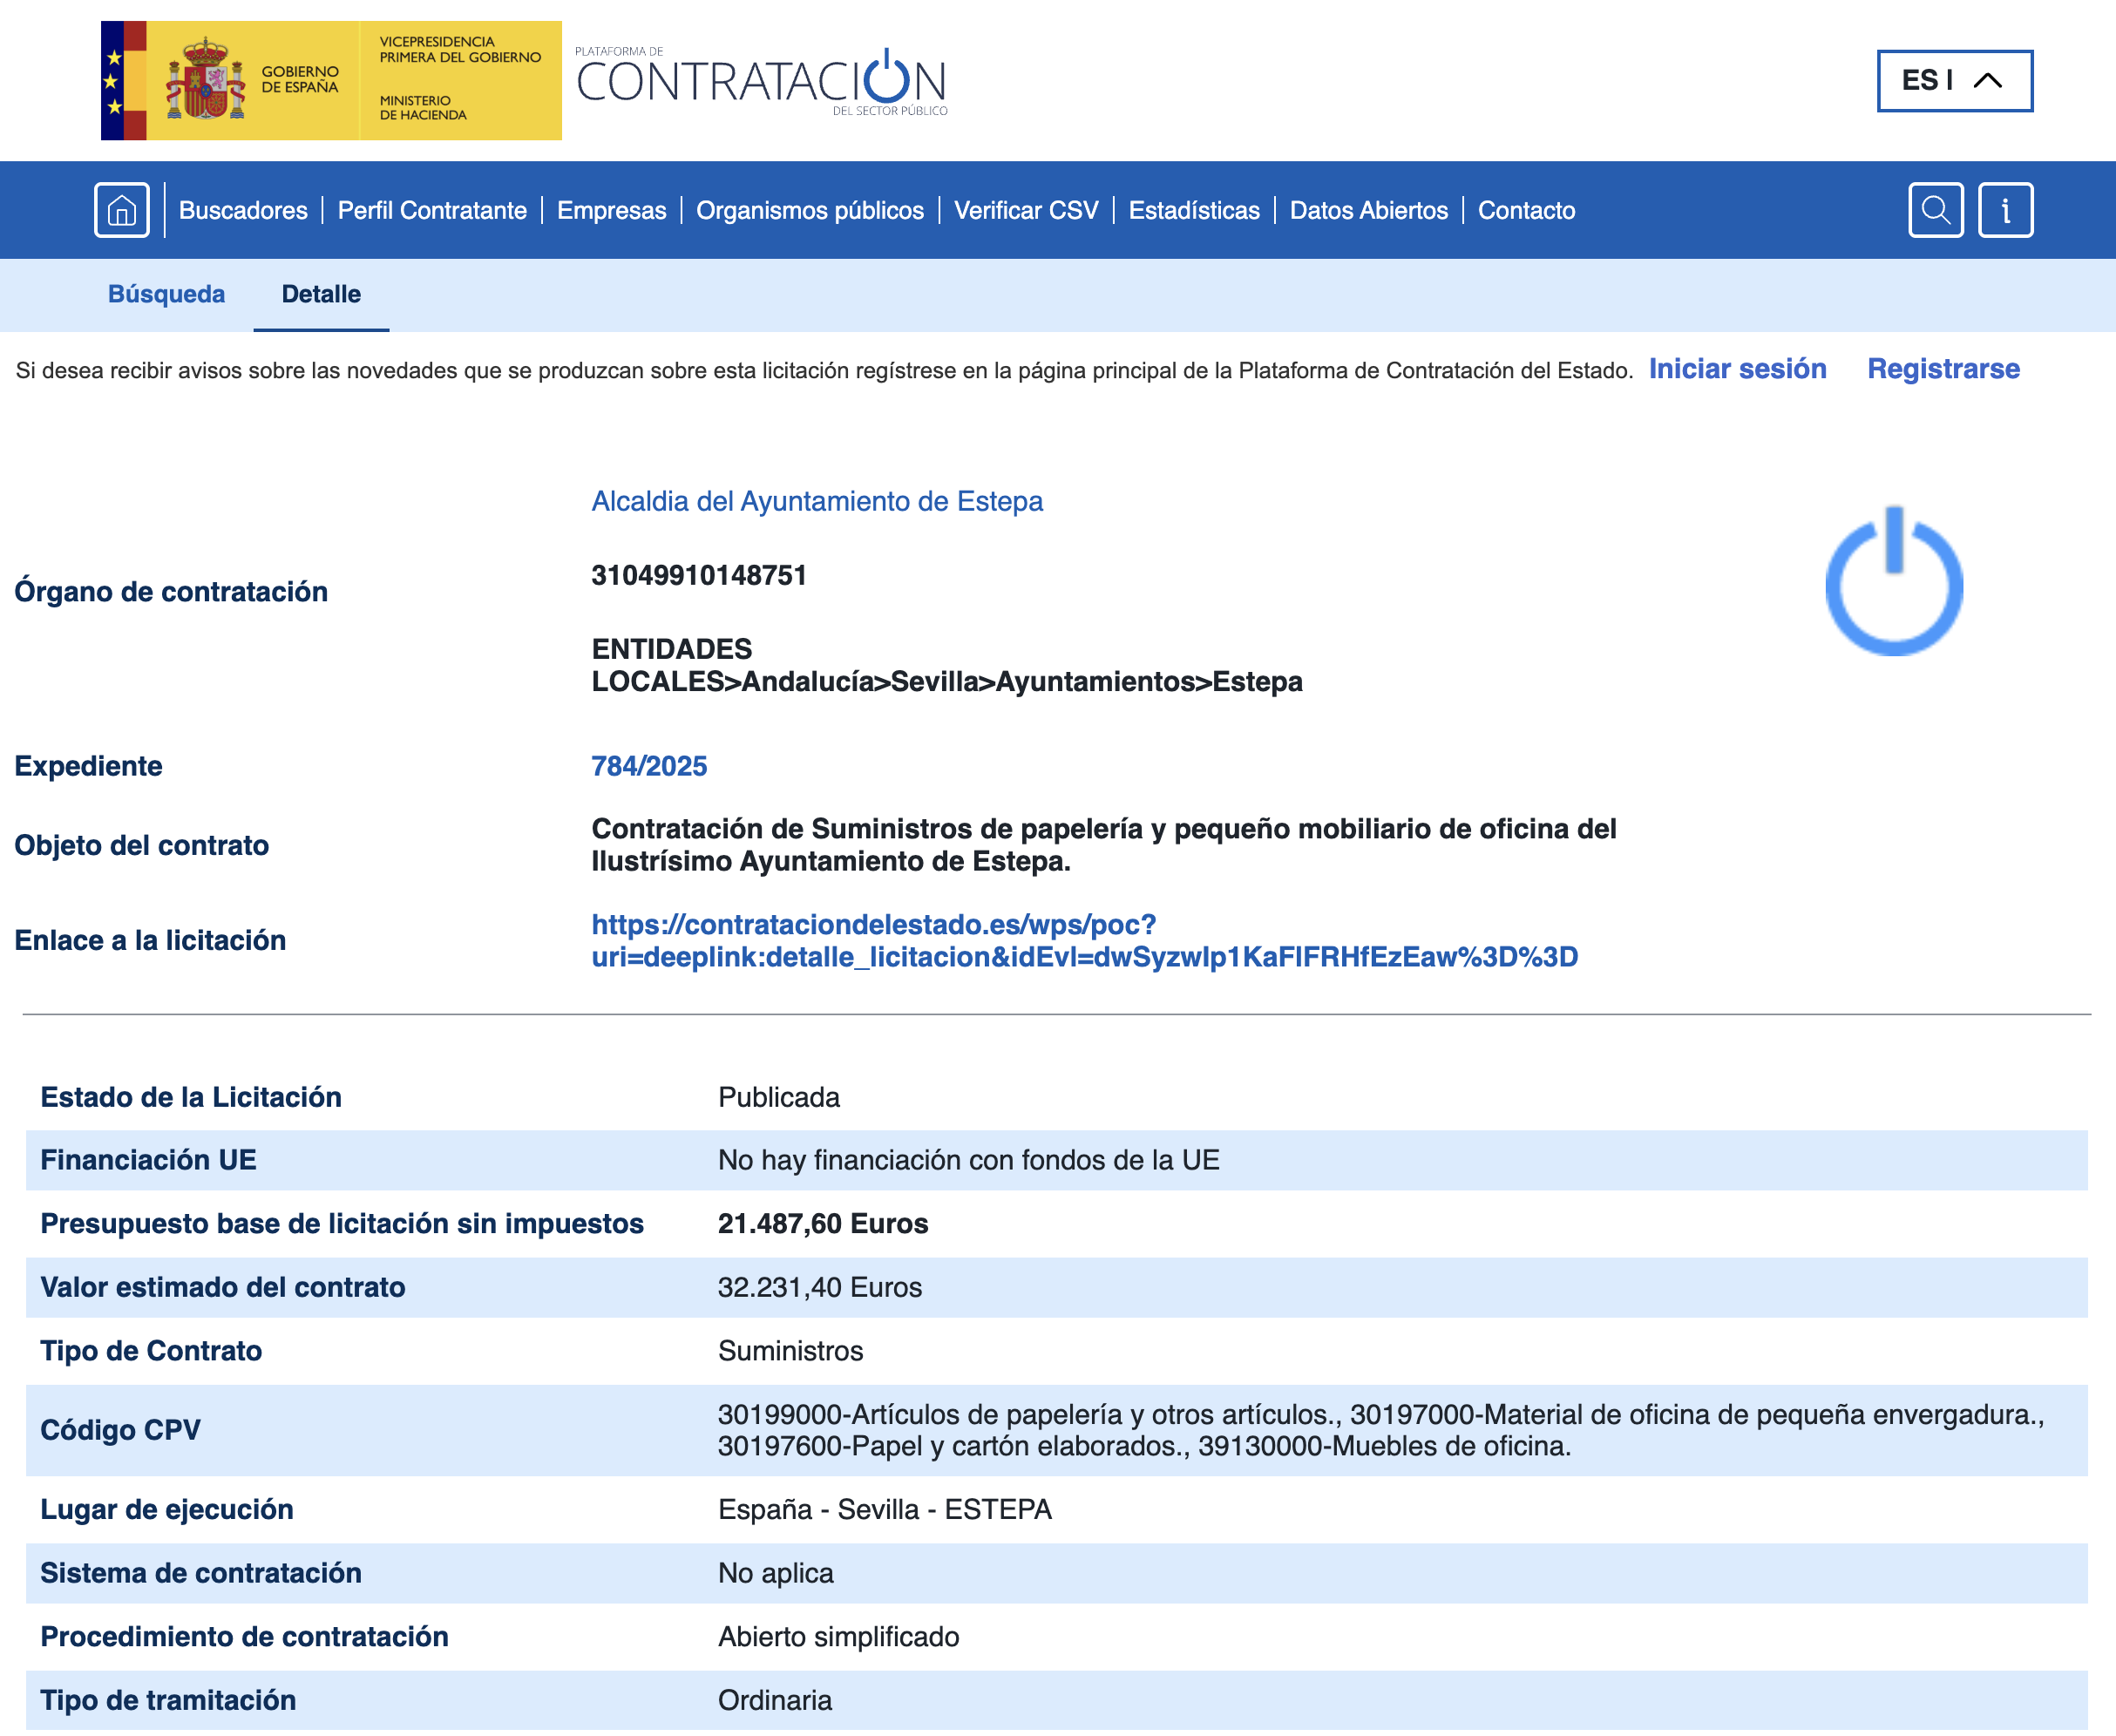Click Iniciar sesión link
The width and height of the screenshot is (2116, 1736).
click(1738, 368)
